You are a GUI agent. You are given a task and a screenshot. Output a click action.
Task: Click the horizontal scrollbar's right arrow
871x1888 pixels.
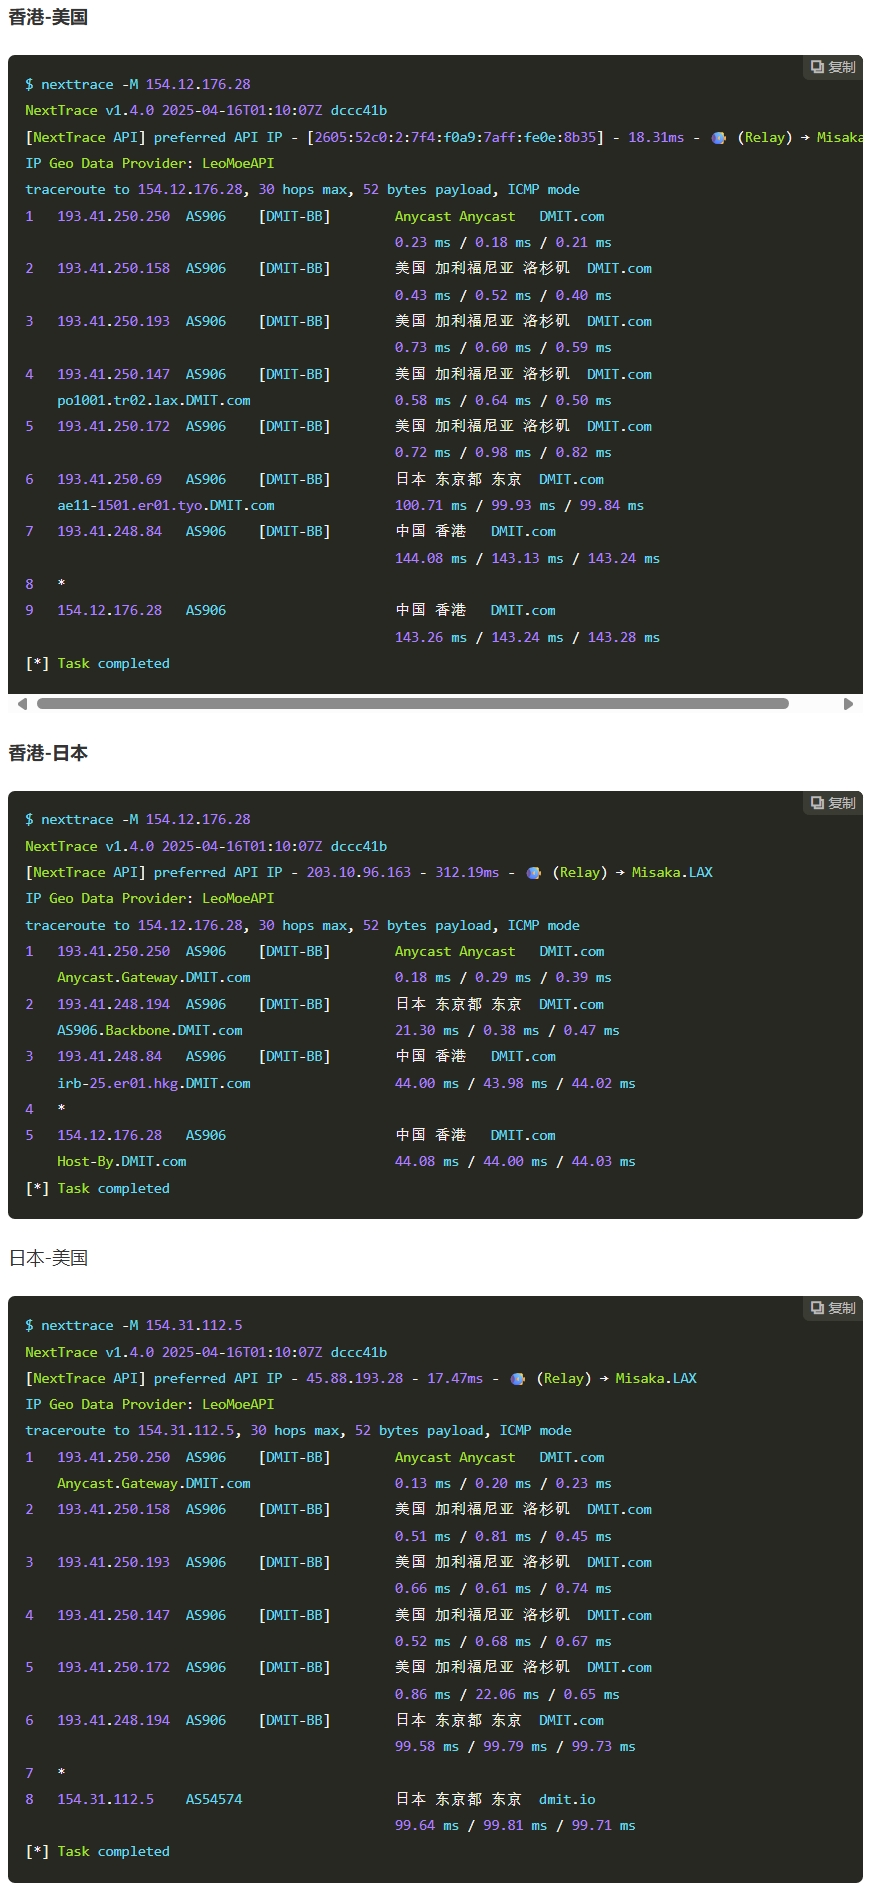click(848, 704)
